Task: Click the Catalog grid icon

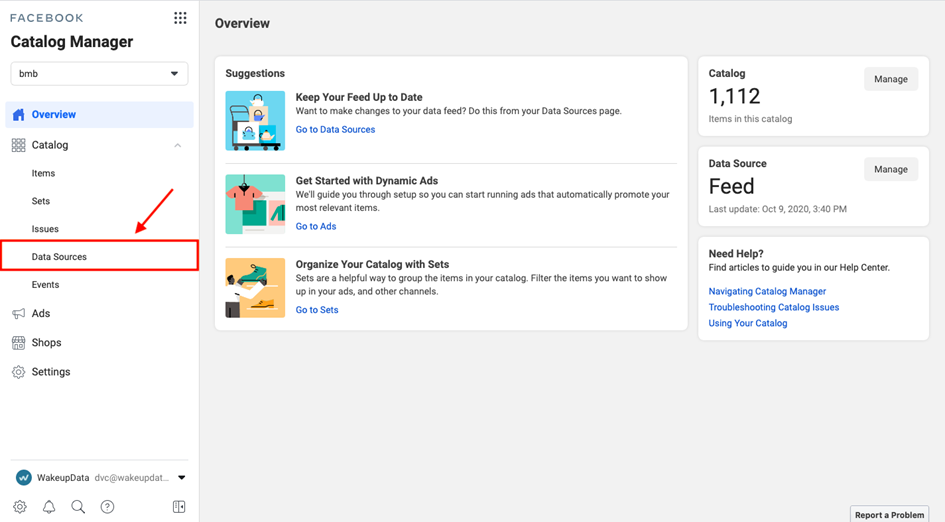Action: pyautogui.click(x=19, y=145)
